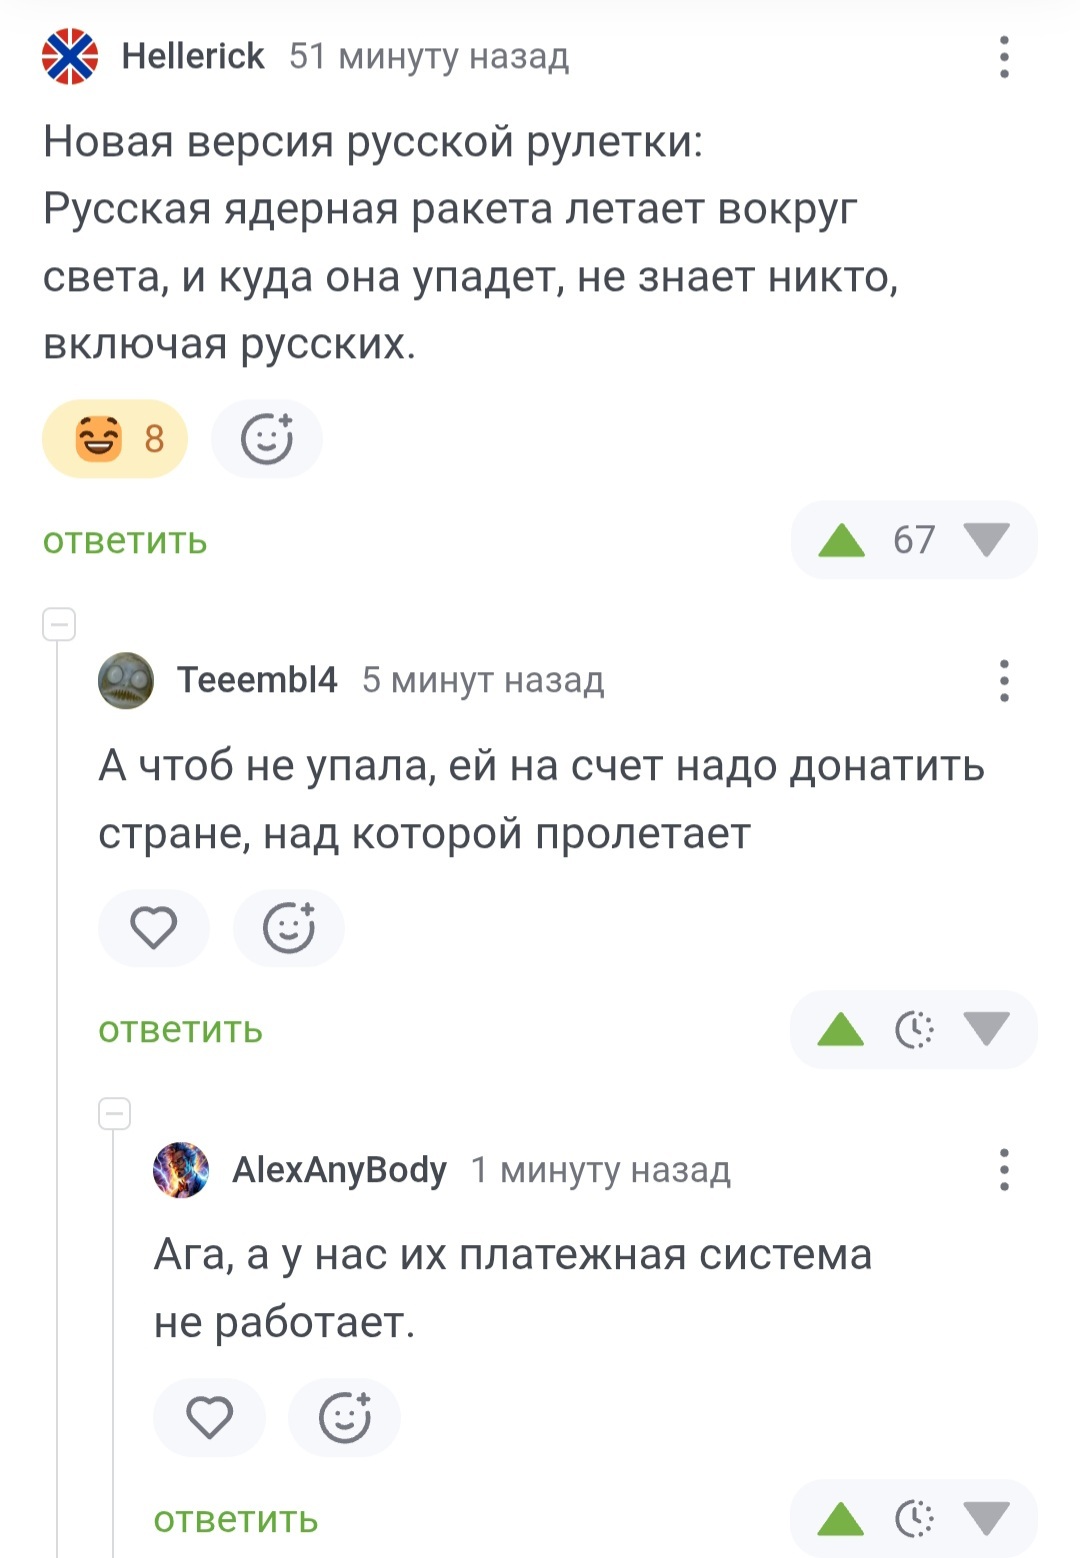1080x1558 pixels.
Task: Collapse Teeembl4's reply thread
Action: [59, 624]
